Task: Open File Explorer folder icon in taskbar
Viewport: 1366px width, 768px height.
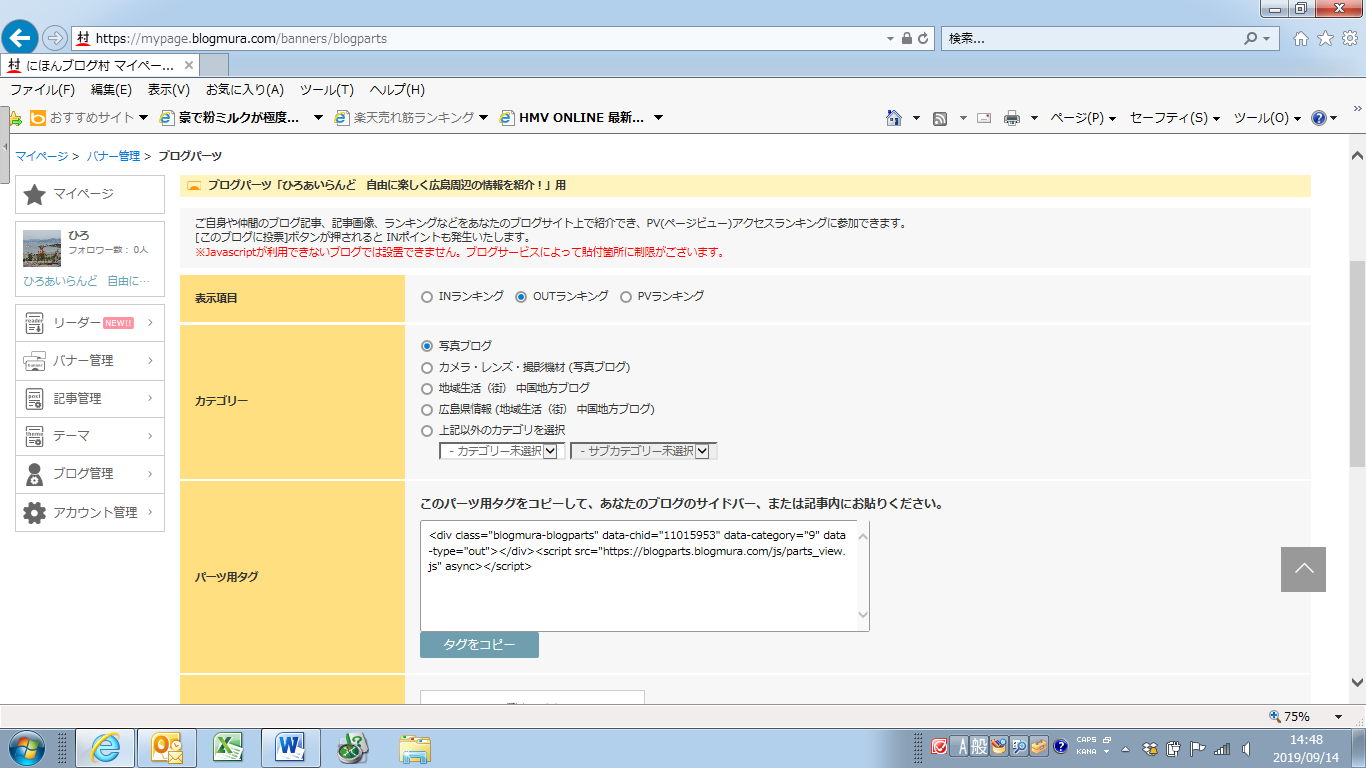Action: pyautogui.click(x=415, y=747)
